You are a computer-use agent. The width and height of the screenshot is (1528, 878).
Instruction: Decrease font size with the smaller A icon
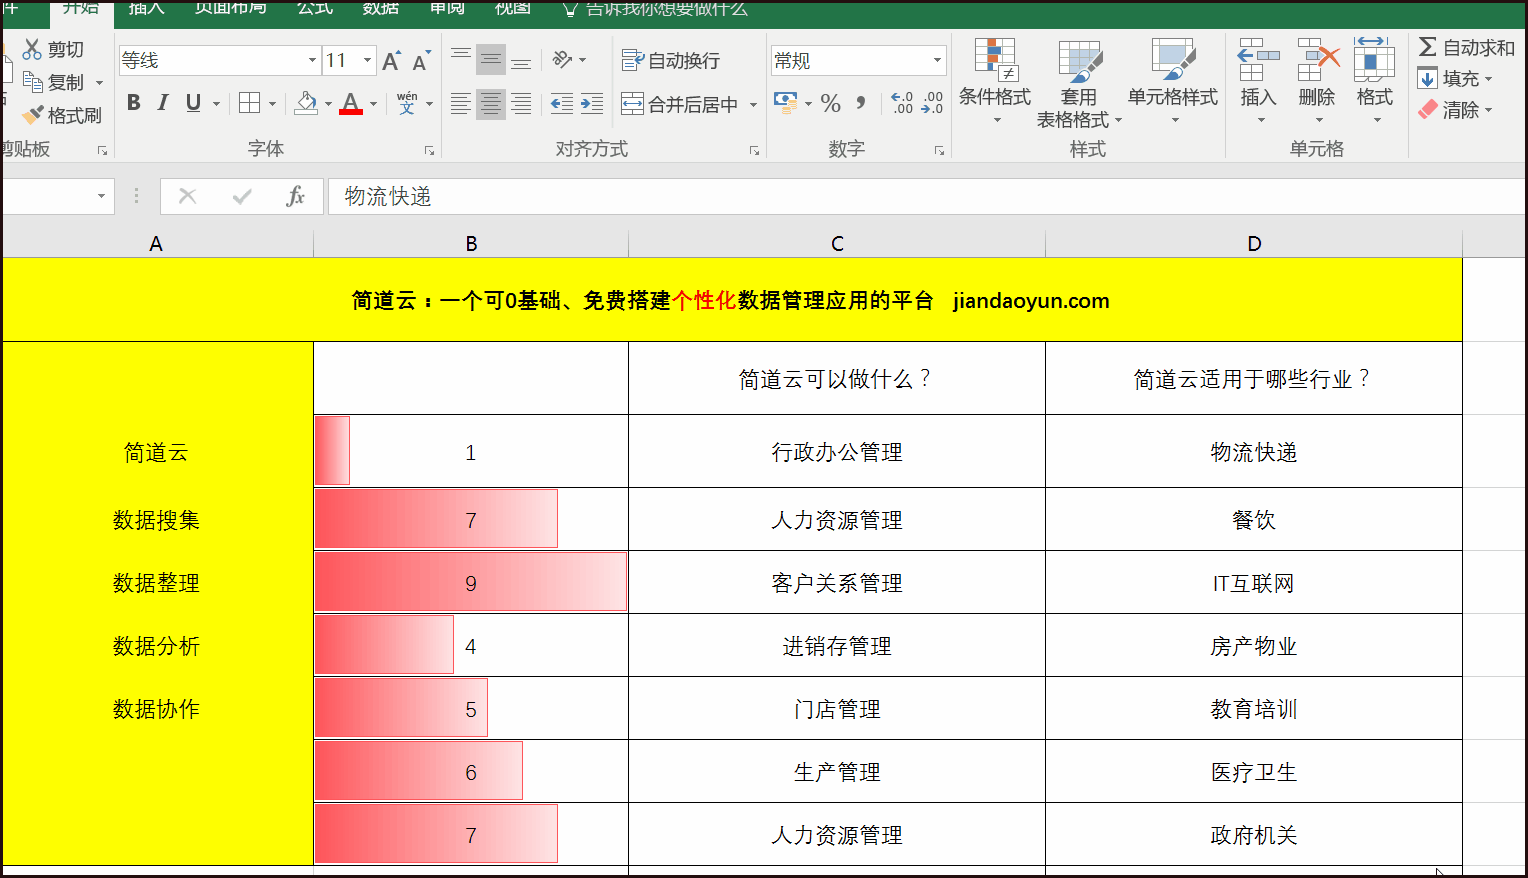(421, 61)
